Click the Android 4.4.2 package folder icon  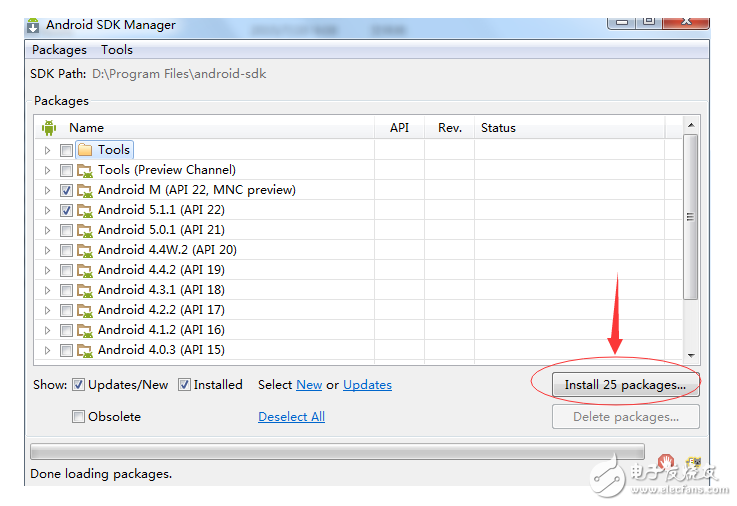[85, 270]
